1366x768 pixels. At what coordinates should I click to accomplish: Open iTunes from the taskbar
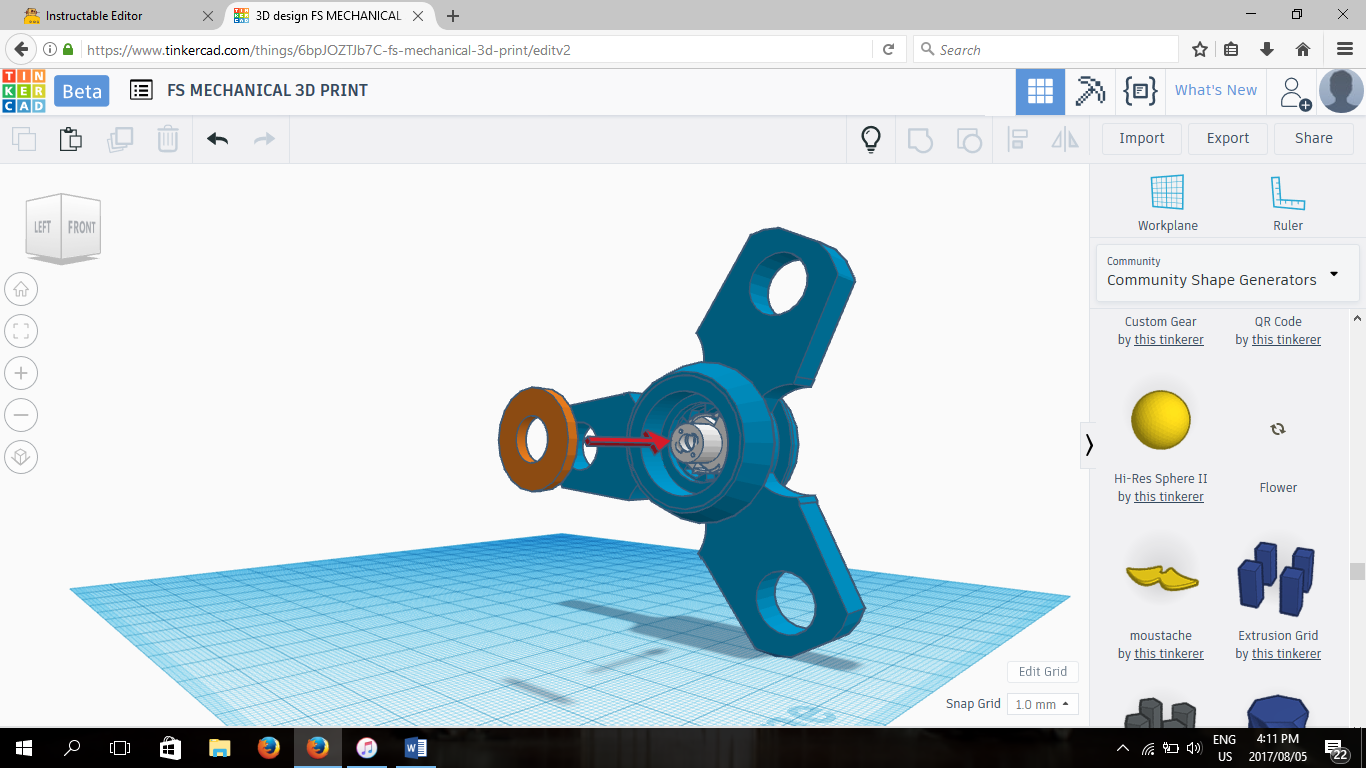tap(367, 748)
